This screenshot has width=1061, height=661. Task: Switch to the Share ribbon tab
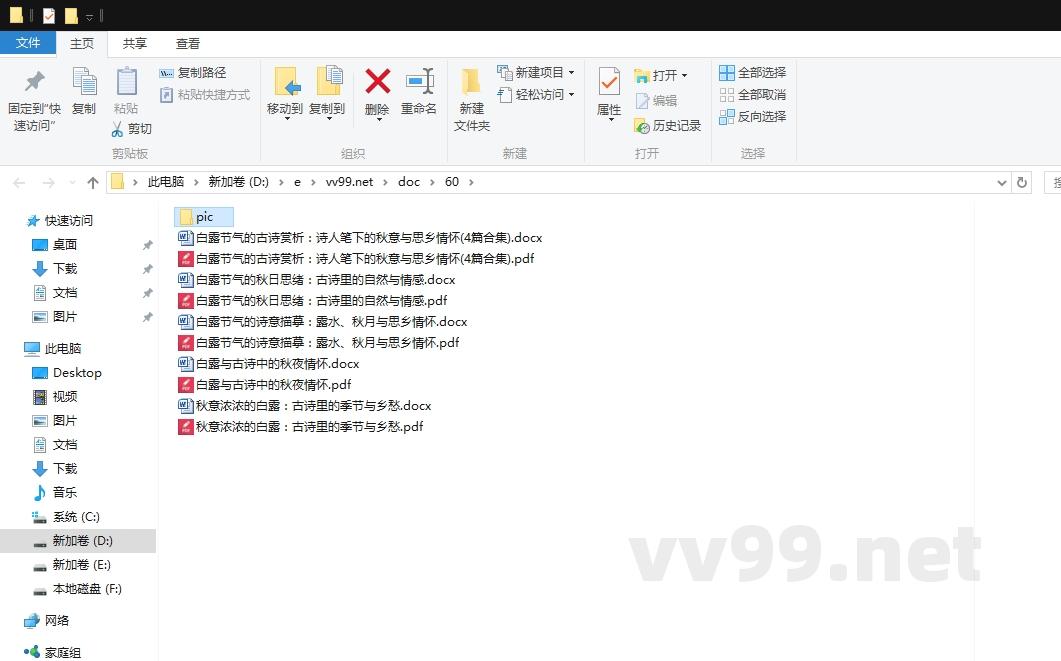[x=135, y=43]
